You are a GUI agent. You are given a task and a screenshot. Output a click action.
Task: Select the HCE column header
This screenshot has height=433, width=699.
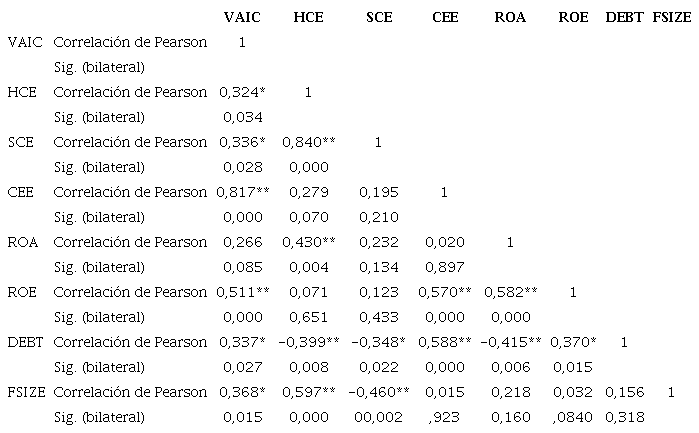(x=308, y=17)
